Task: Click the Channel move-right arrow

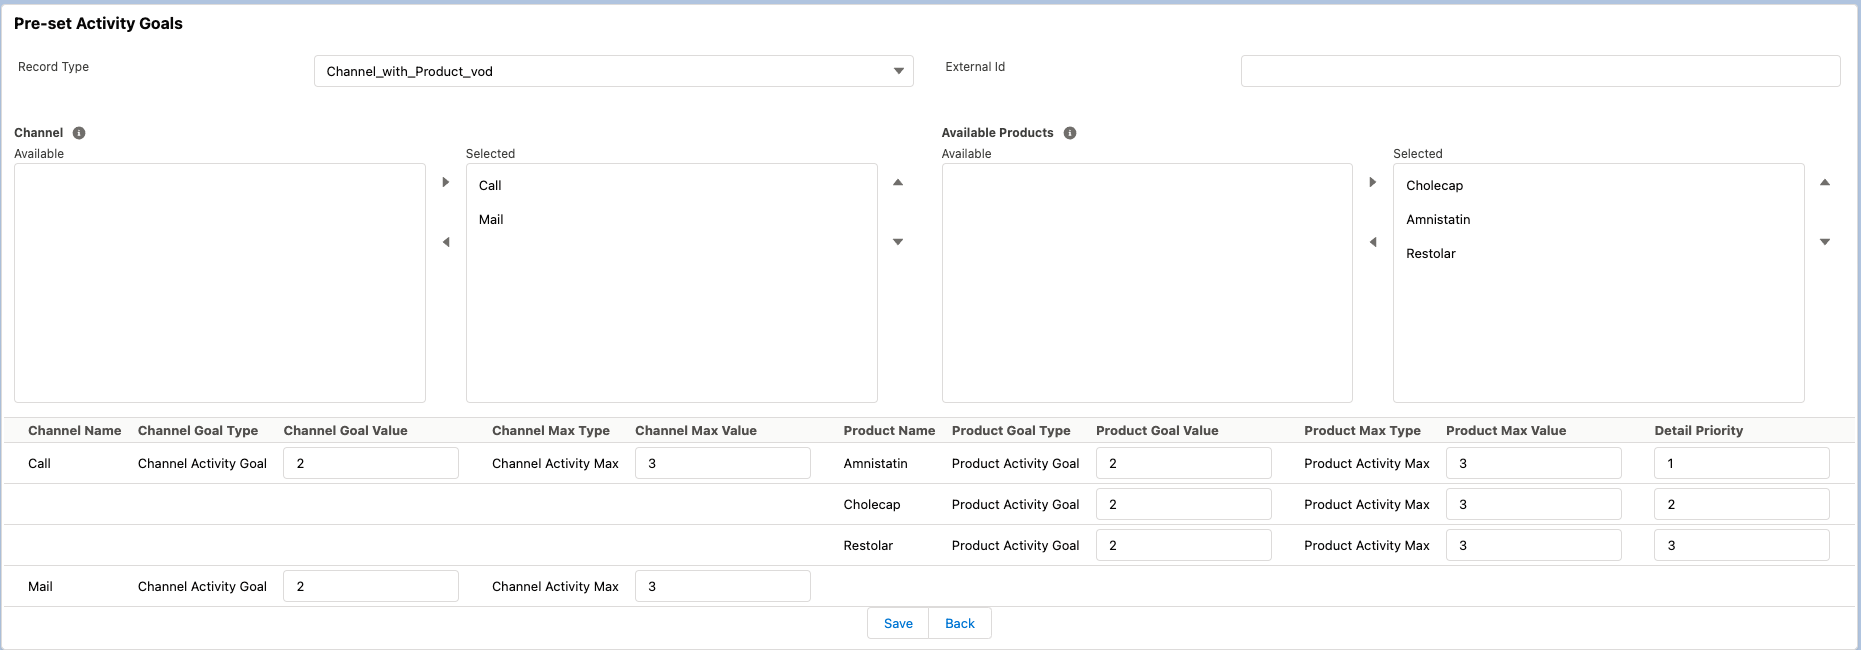Action: click(x=446, y=182)
